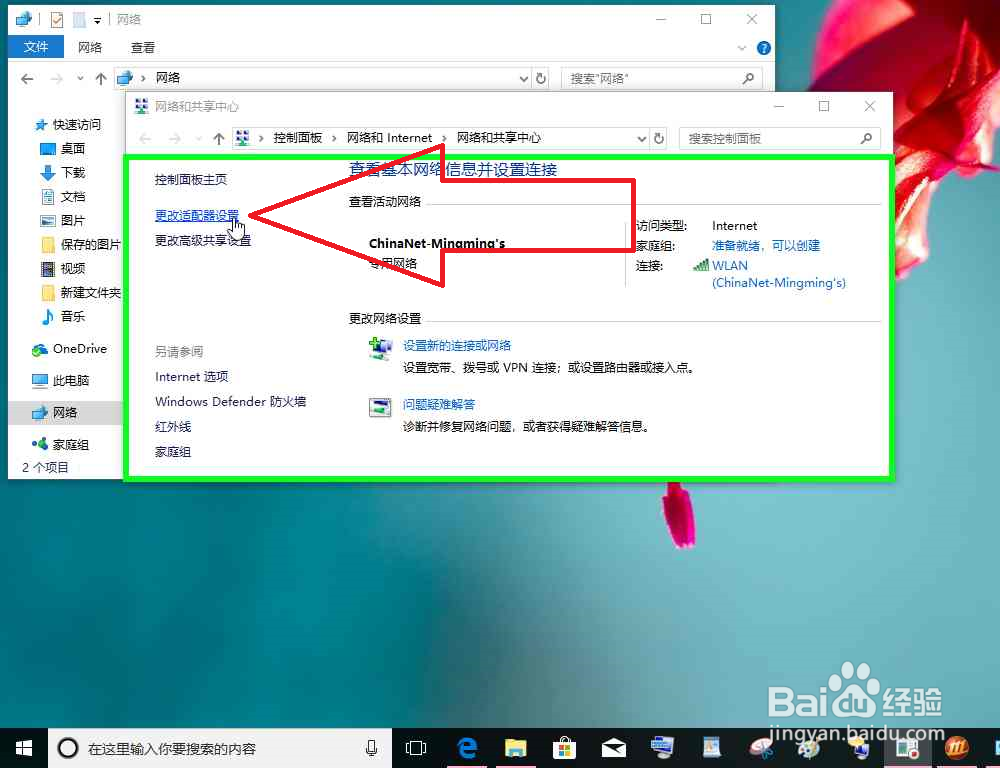Screen dimensions: 1000x768
Task: Open 设置新的连接或网络 icon
Action: pos(378,346)
